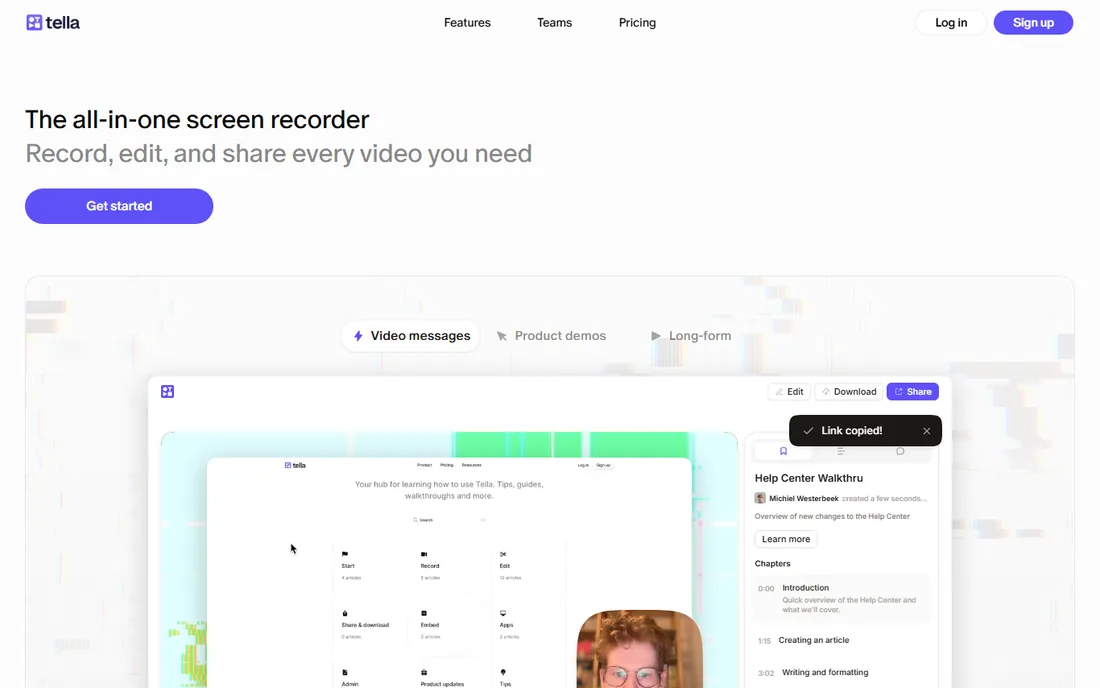Click the Product link in the recorded page nav
Viewport: 1100px width, 688px height.
424,465
